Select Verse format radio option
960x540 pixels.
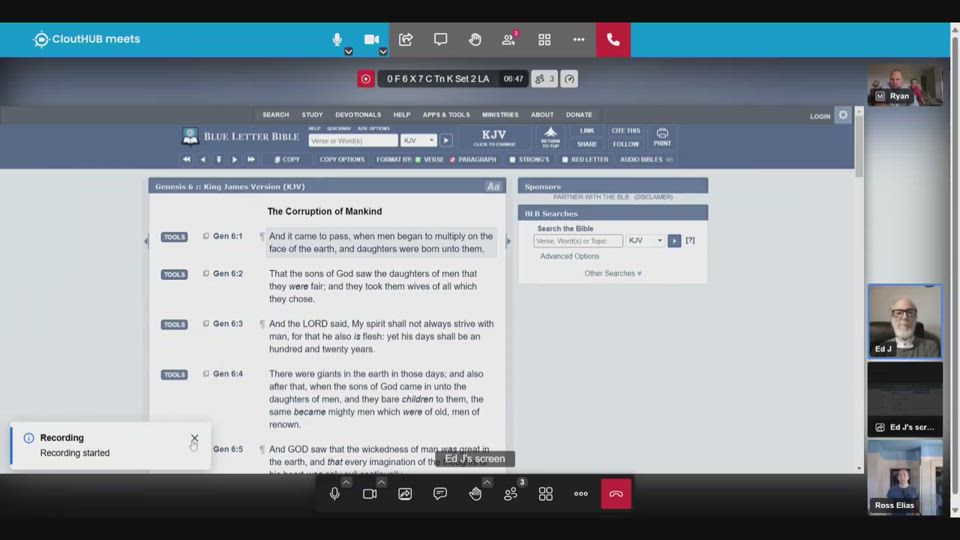419,159
